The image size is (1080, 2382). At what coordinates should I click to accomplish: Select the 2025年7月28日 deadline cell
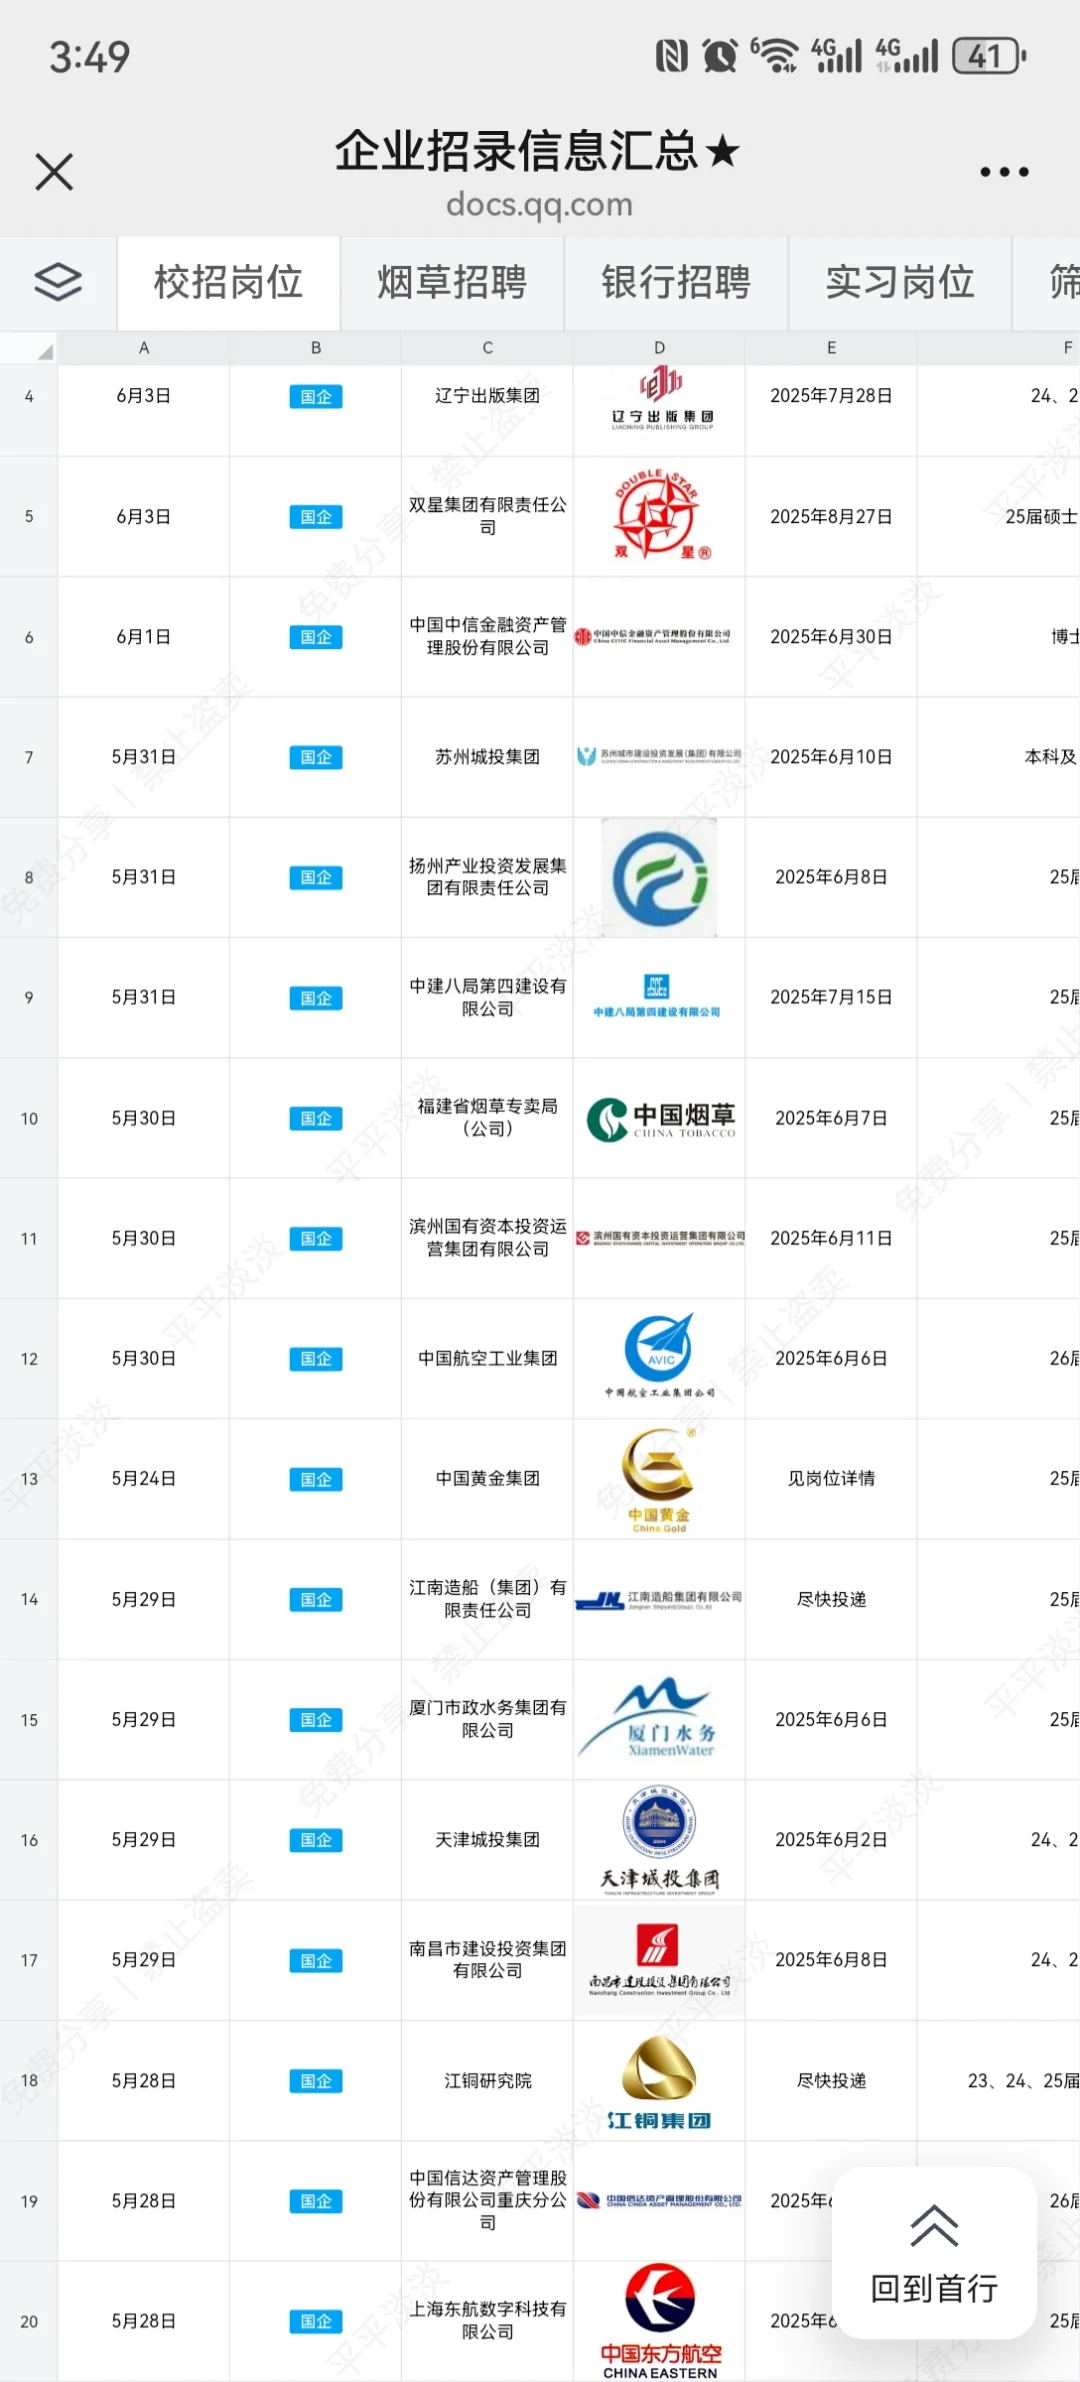pos(831,411)
